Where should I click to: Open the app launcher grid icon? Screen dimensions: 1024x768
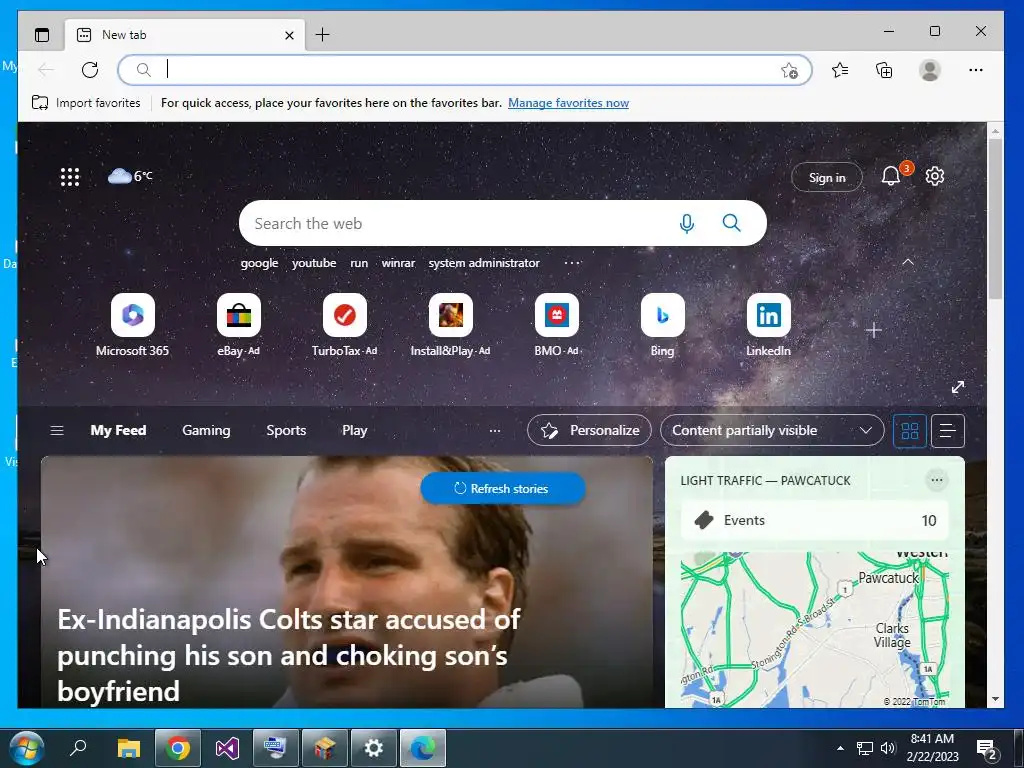coord(70,177)
